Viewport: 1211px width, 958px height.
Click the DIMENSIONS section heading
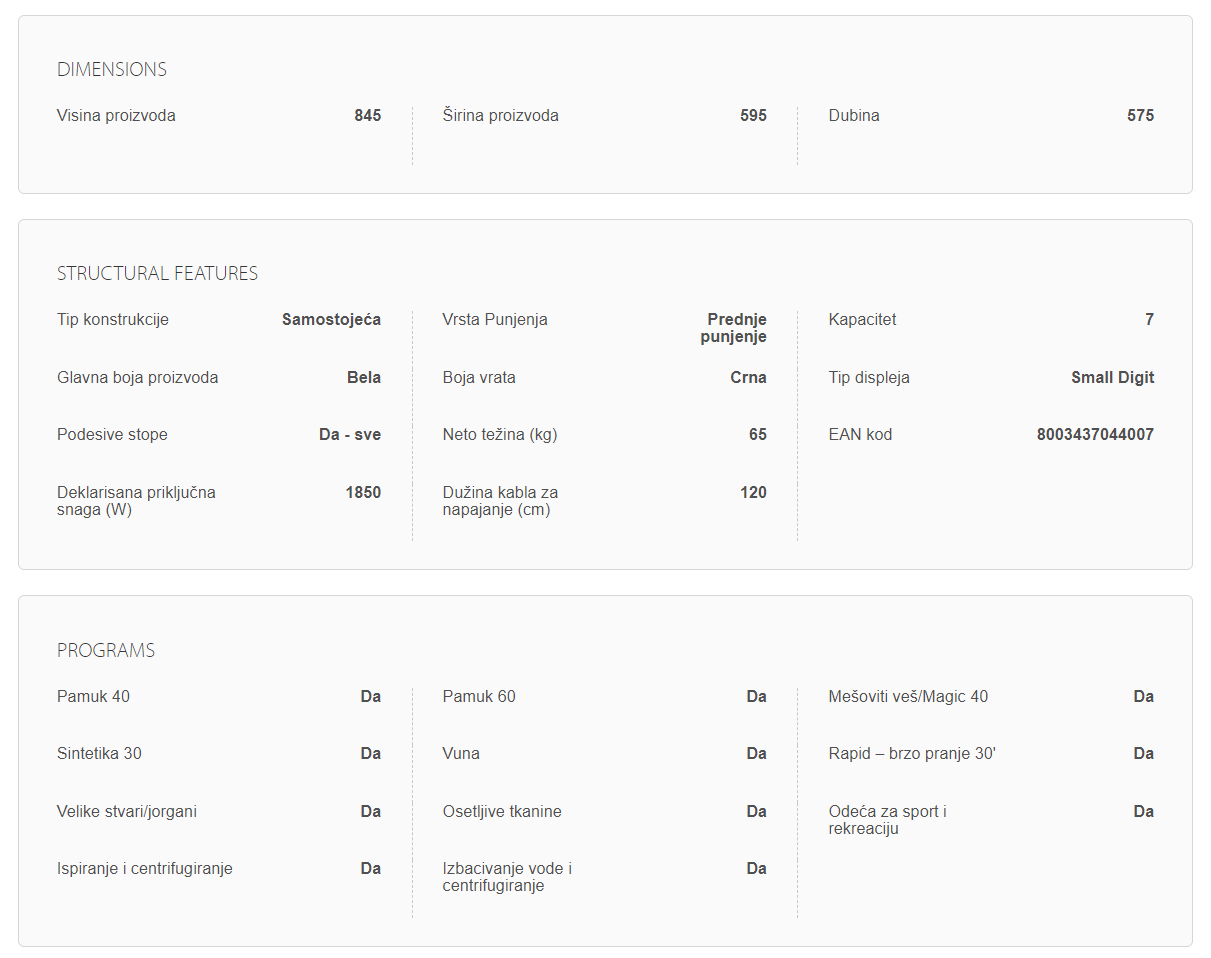click(112, 70)
